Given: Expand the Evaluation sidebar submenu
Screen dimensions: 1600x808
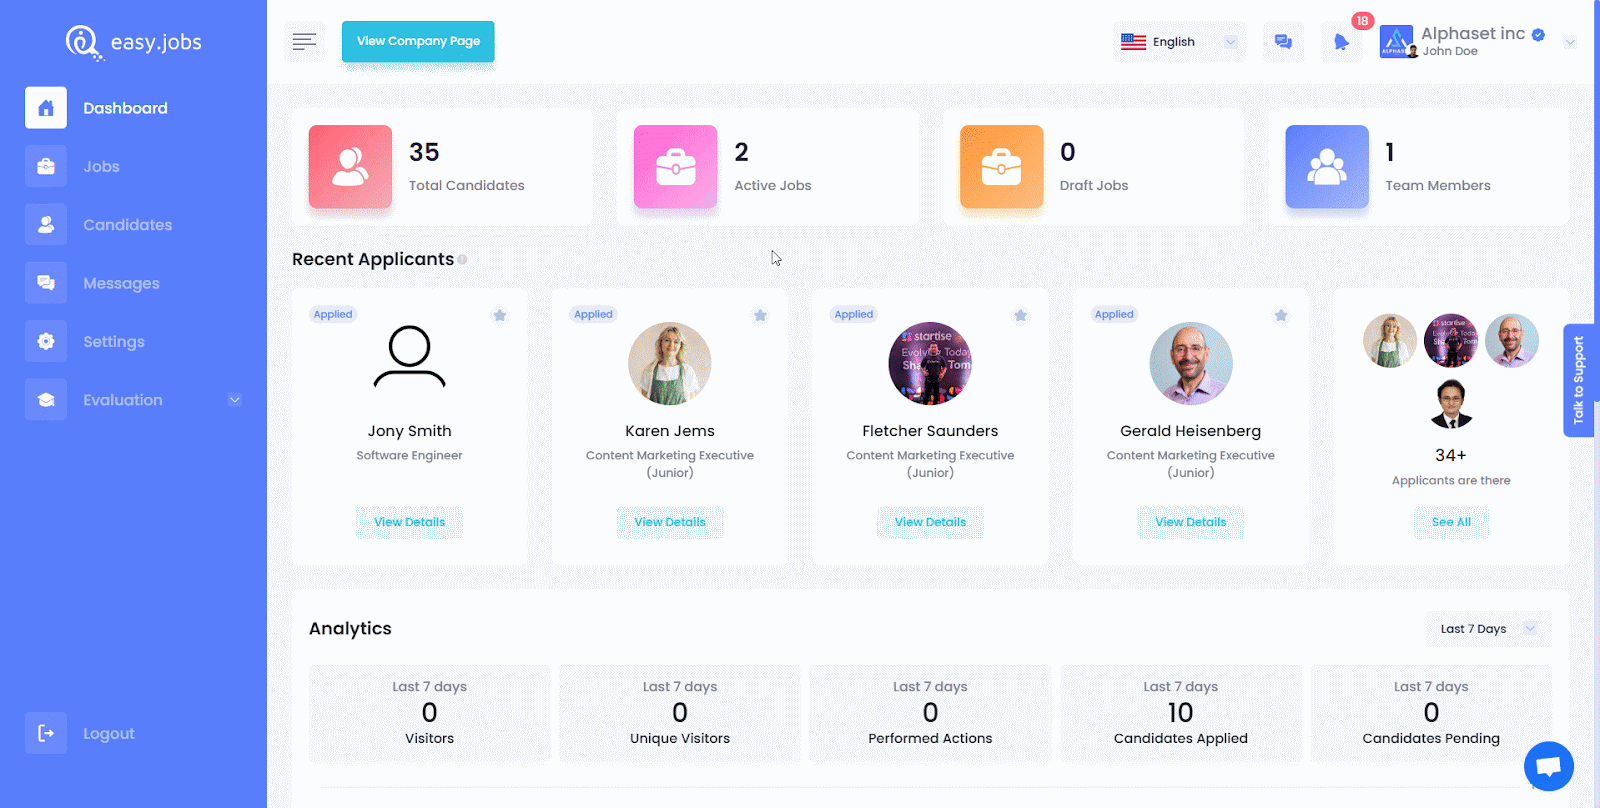Looking at the screenshot, I should 234,400.
